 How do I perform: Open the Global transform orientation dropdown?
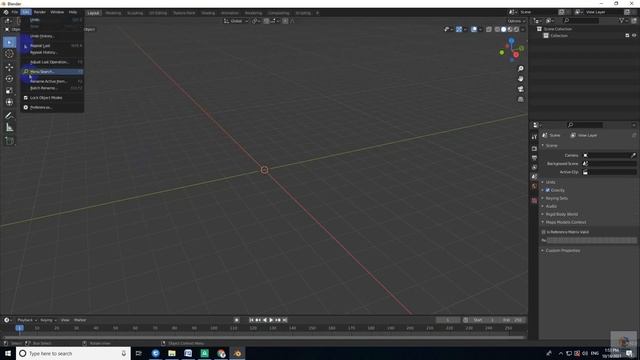pos(236,21)
